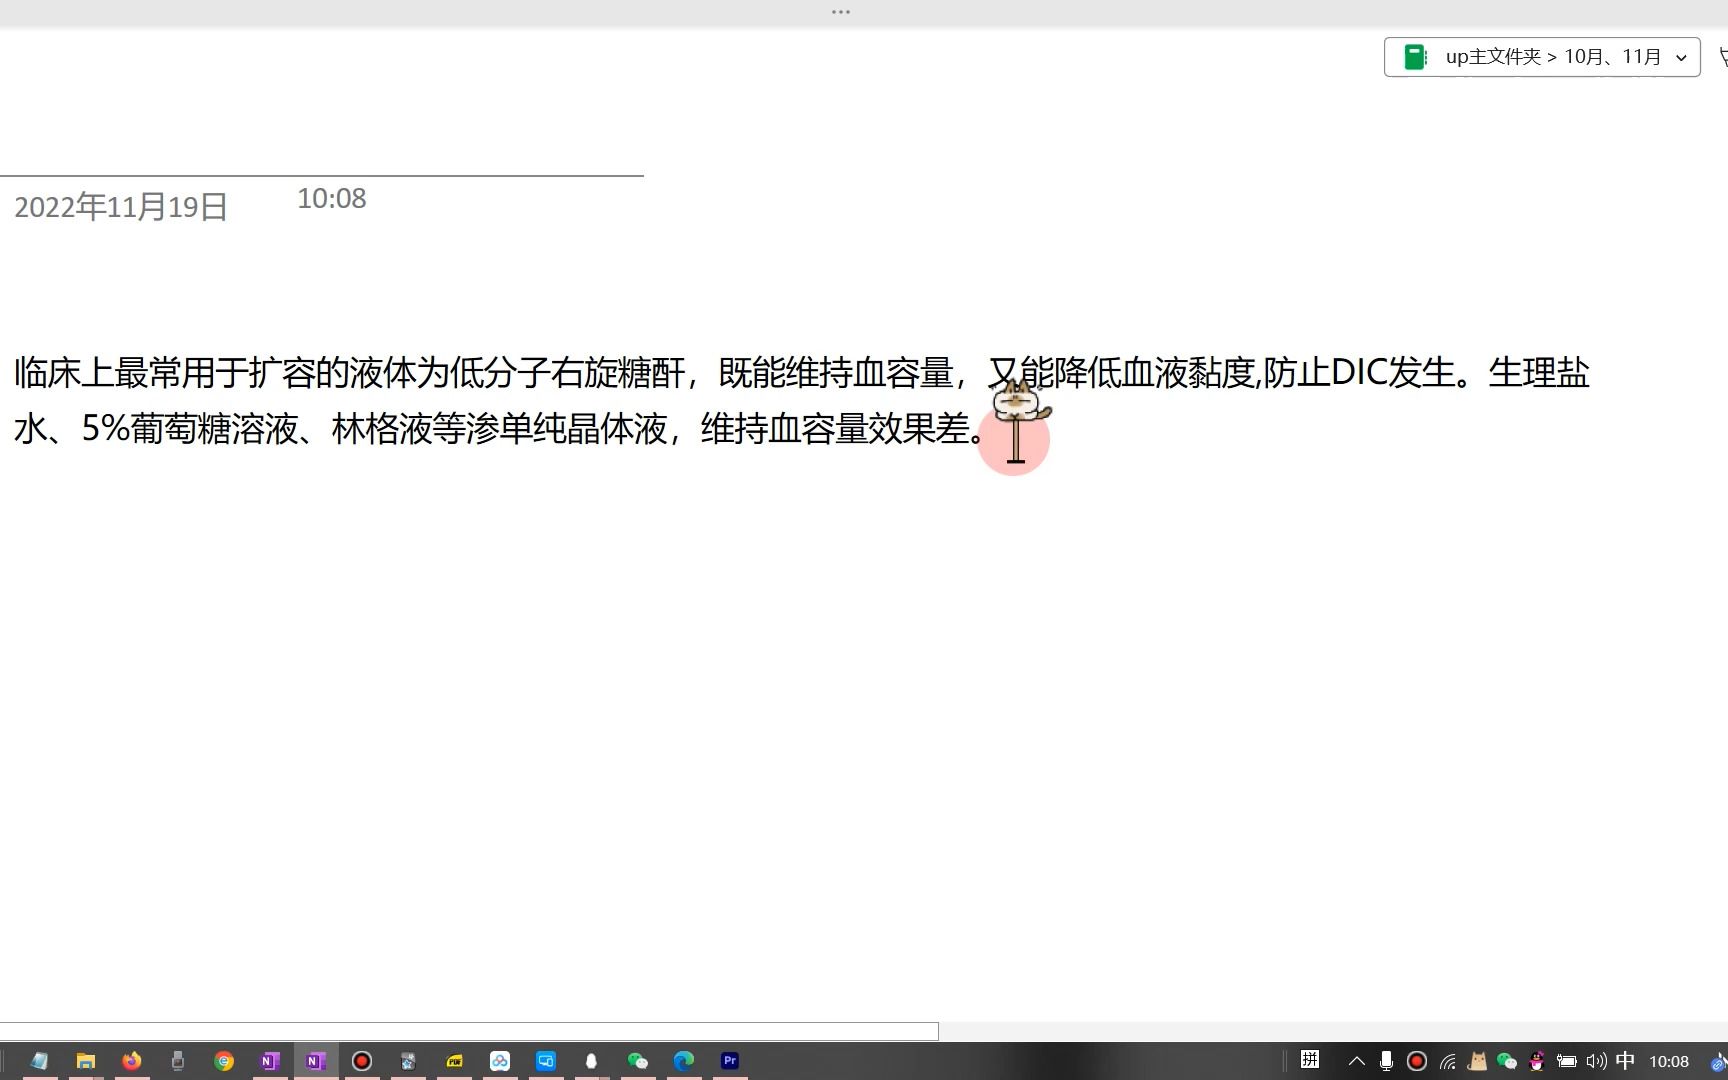
Task: Launch Microsoft Edge from the taskbar
Action: click(684, 1061)
